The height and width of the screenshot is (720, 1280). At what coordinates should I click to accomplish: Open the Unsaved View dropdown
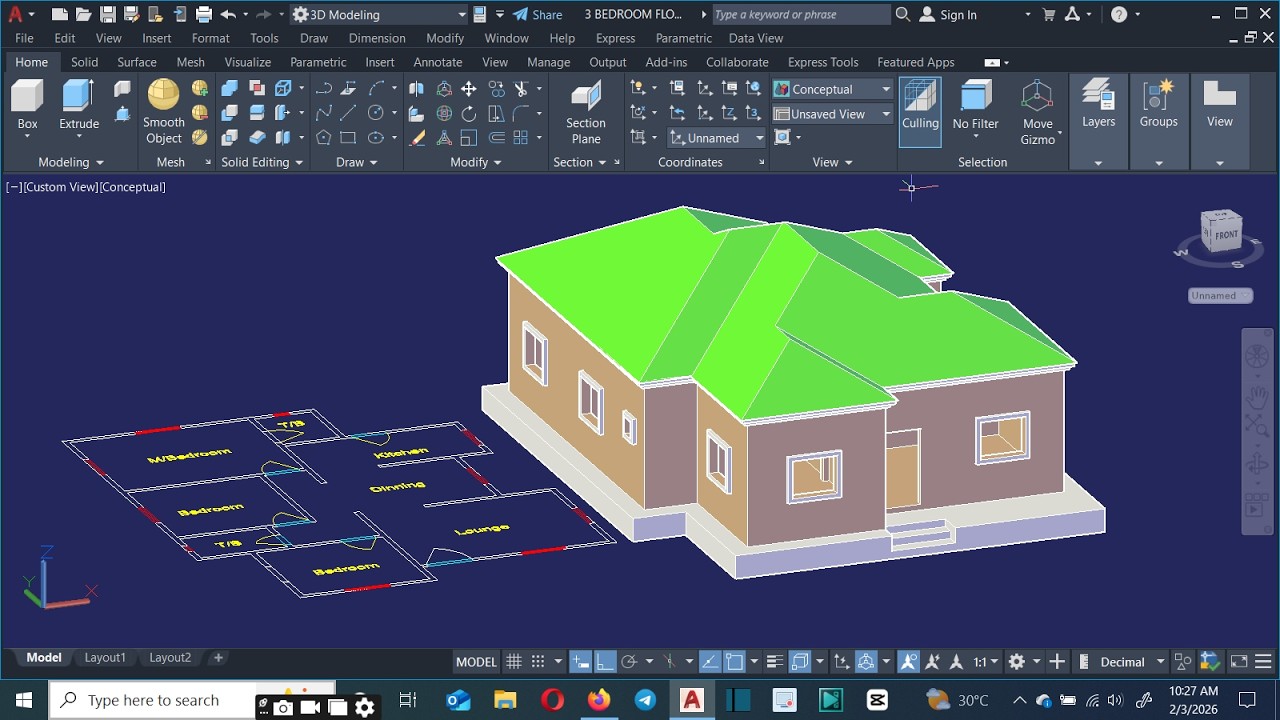point(832,114)
